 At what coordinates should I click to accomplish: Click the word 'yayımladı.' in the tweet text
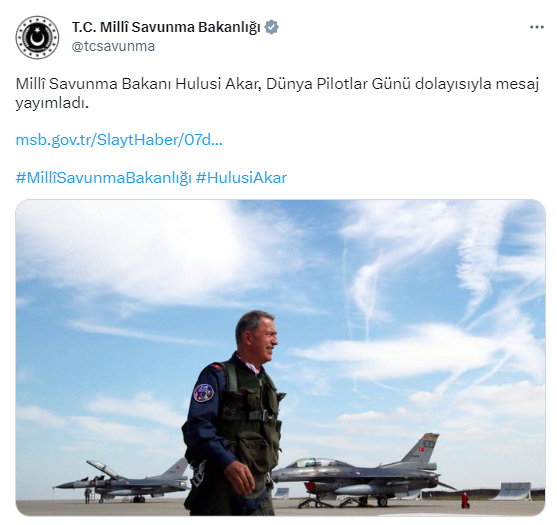[x=52, y=103]
